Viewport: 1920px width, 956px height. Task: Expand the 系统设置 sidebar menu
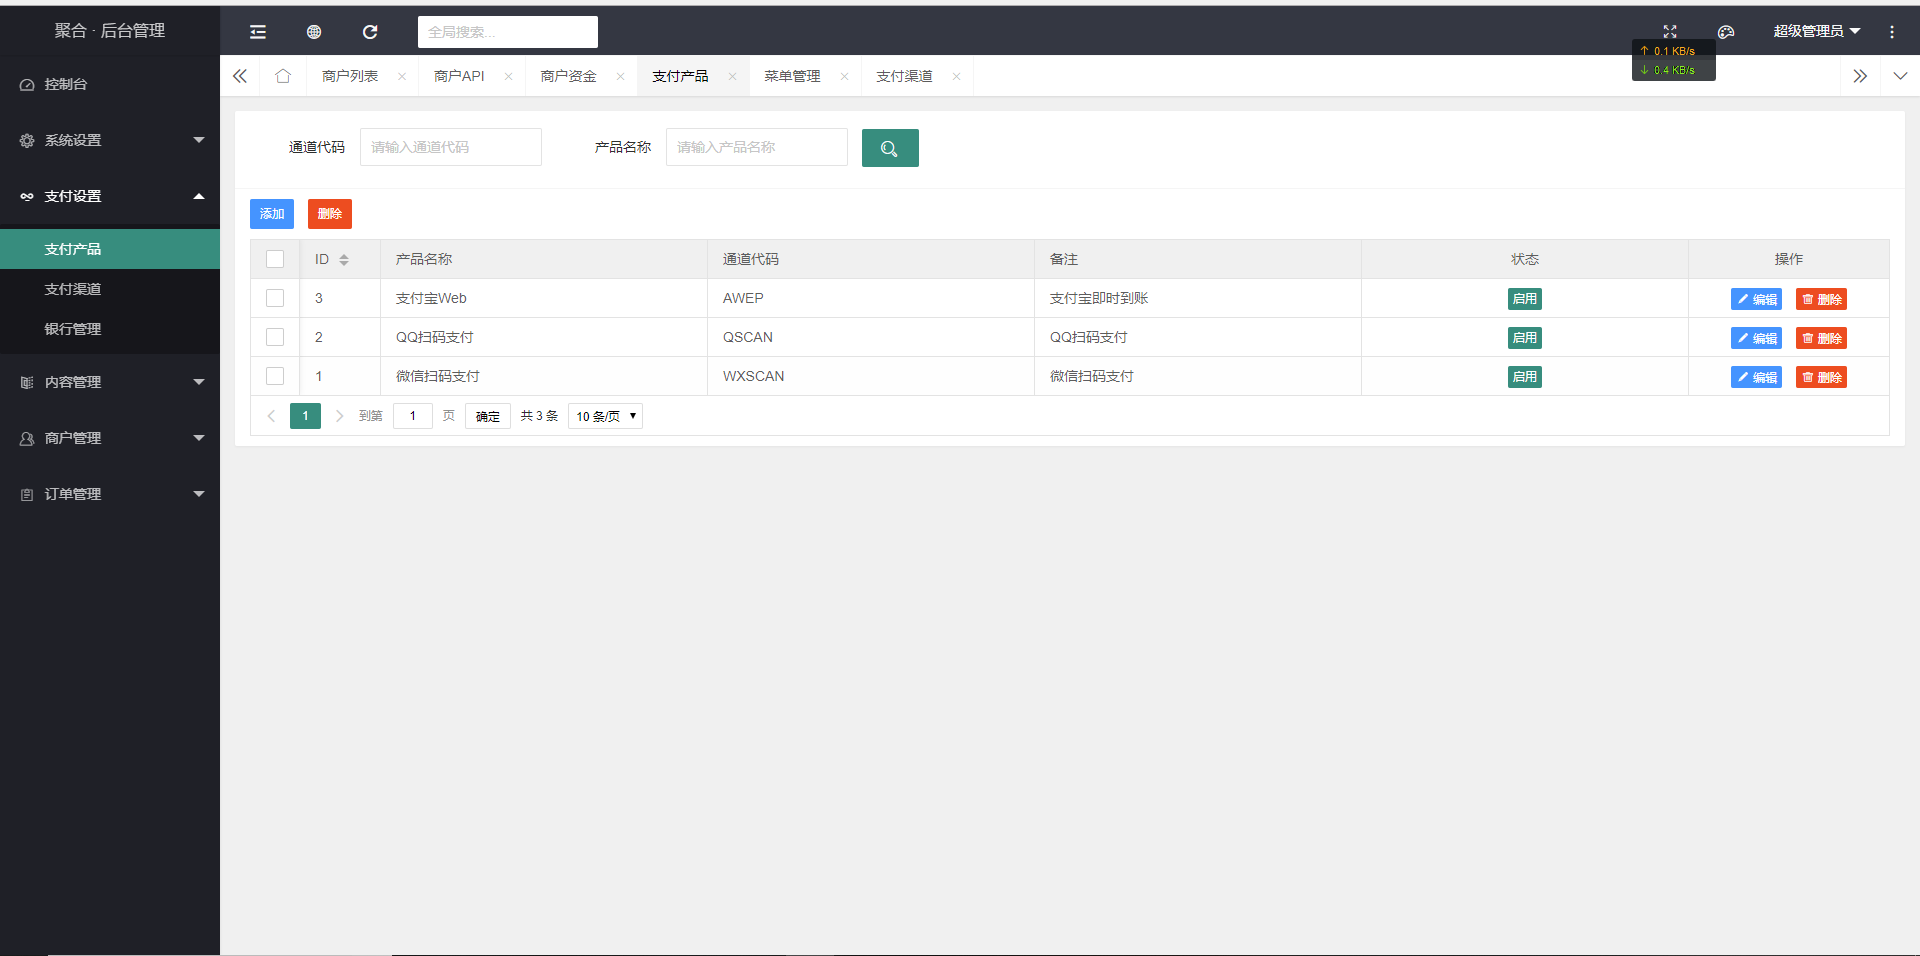(110, 140)
